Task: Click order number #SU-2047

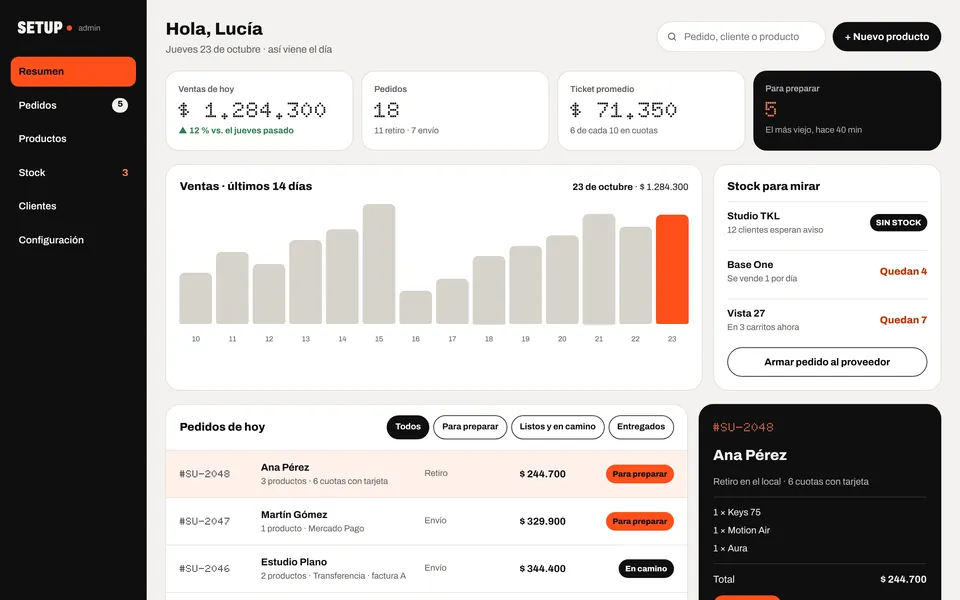Action: (204, 521)
